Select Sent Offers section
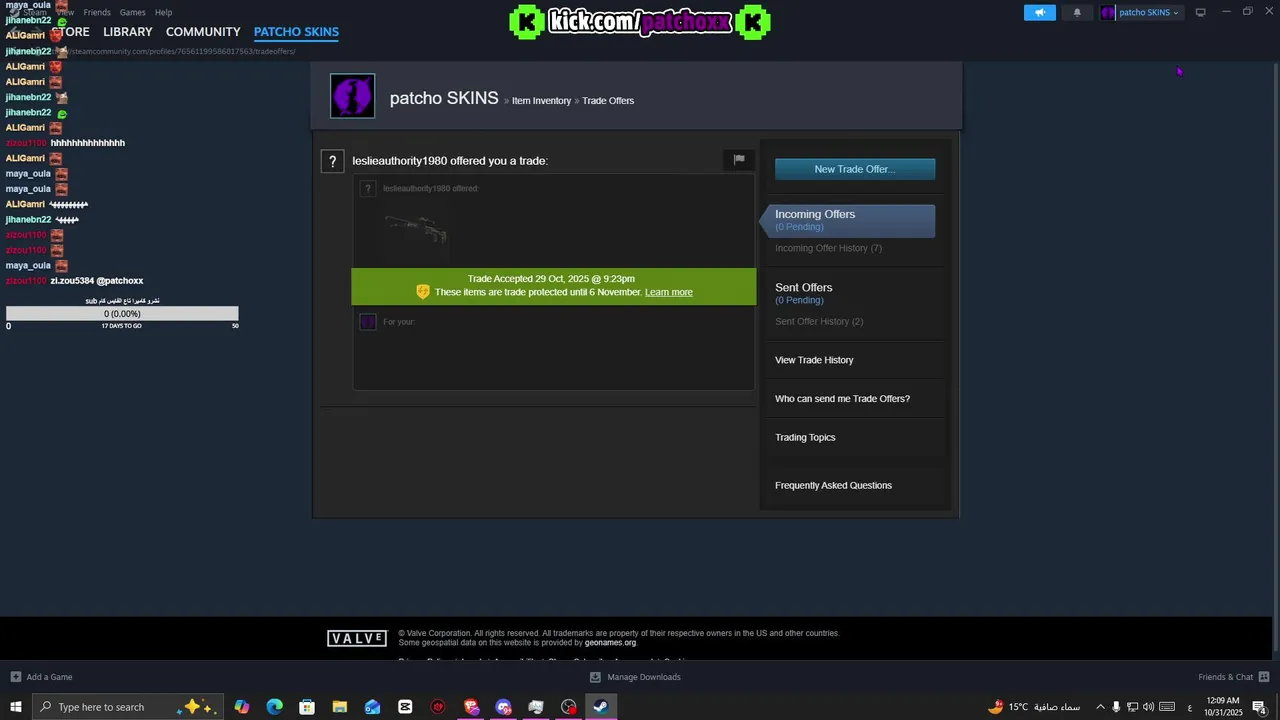Image resolution: width=1280 pixels, height=720 pixels. (x=804, y=288)
